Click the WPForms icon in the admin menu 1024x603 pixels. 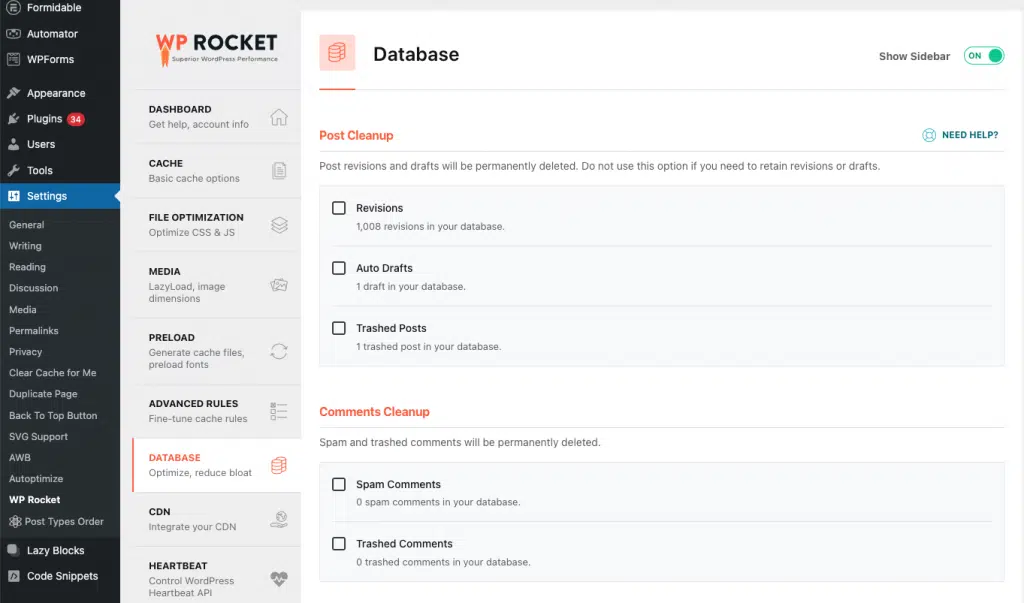[x=13, y=59]
